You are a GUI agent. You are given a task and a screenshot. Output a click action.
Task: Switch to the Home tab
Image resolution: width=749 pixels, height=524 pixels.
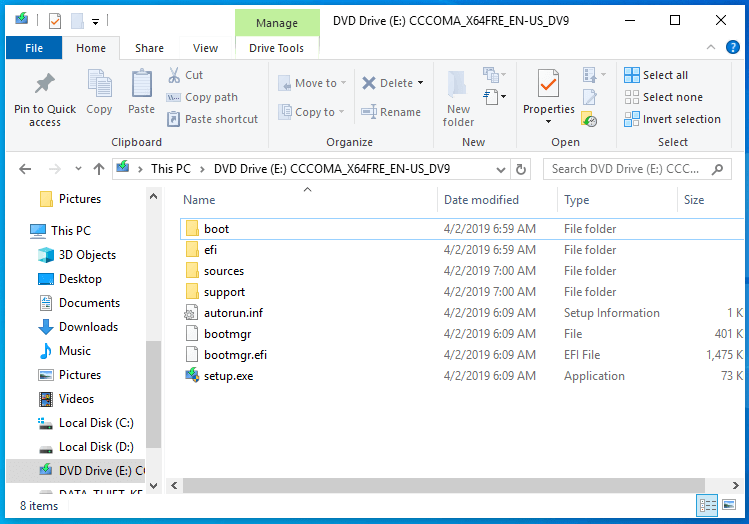tap(91, 48)
